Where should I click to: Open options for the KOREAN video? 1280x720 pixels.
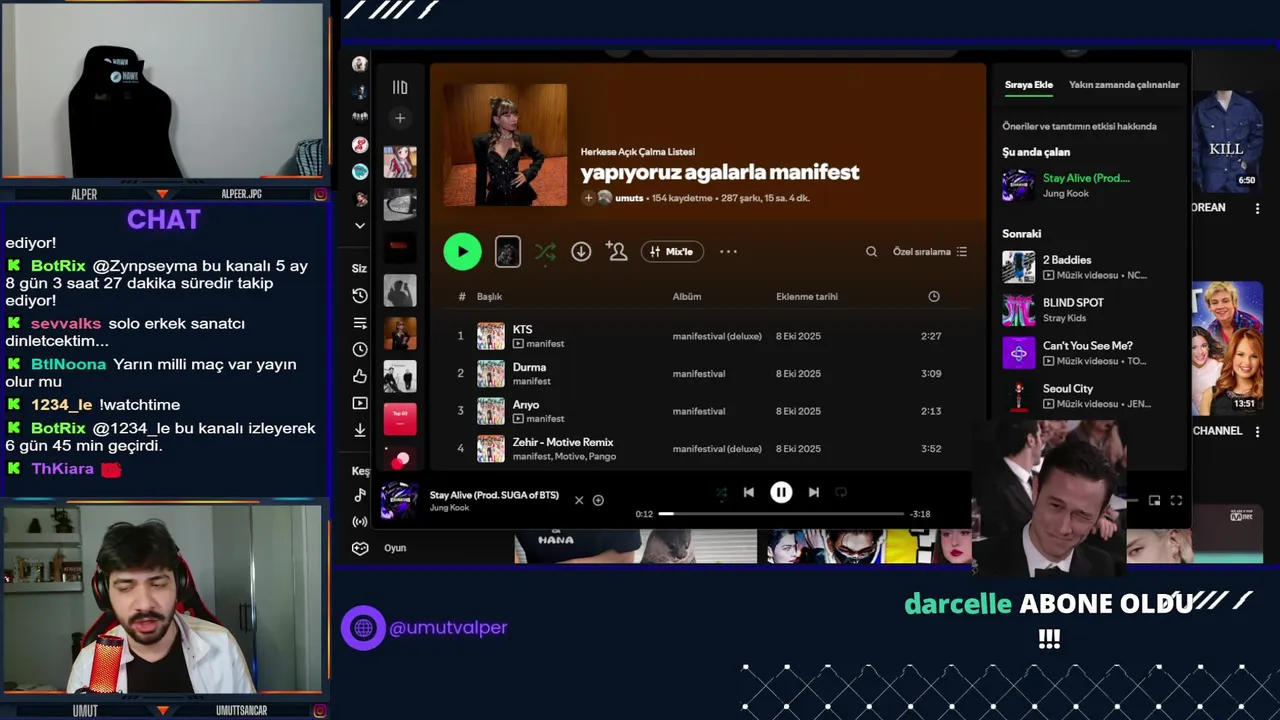click(x=1259, y=208)
